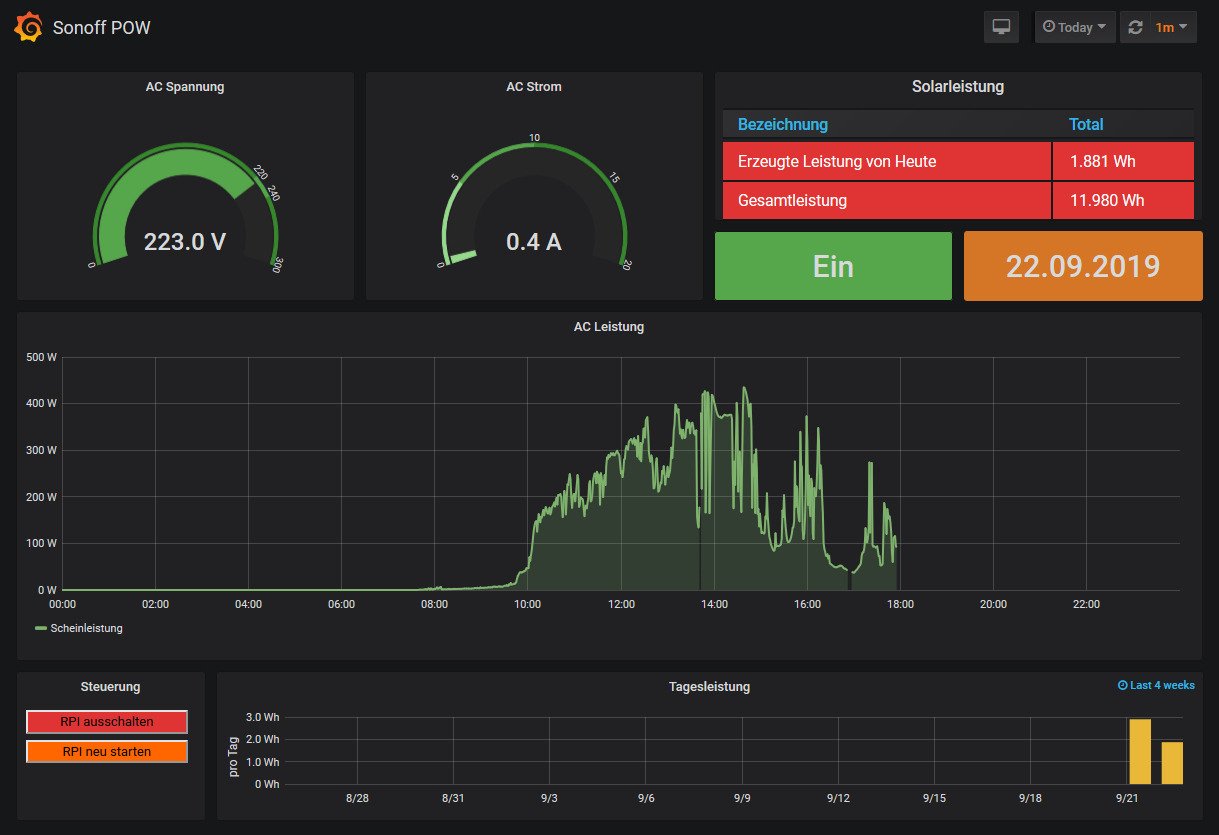Open the AC Strom panel title

[x=534, y=87]
